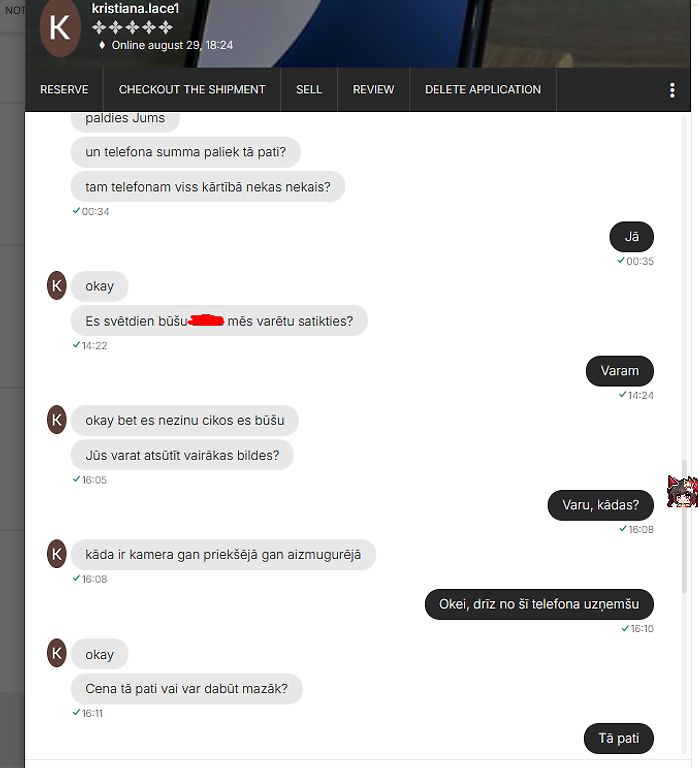
Task: Click the anime character sticker at right edge
Action: click(682, 491)
